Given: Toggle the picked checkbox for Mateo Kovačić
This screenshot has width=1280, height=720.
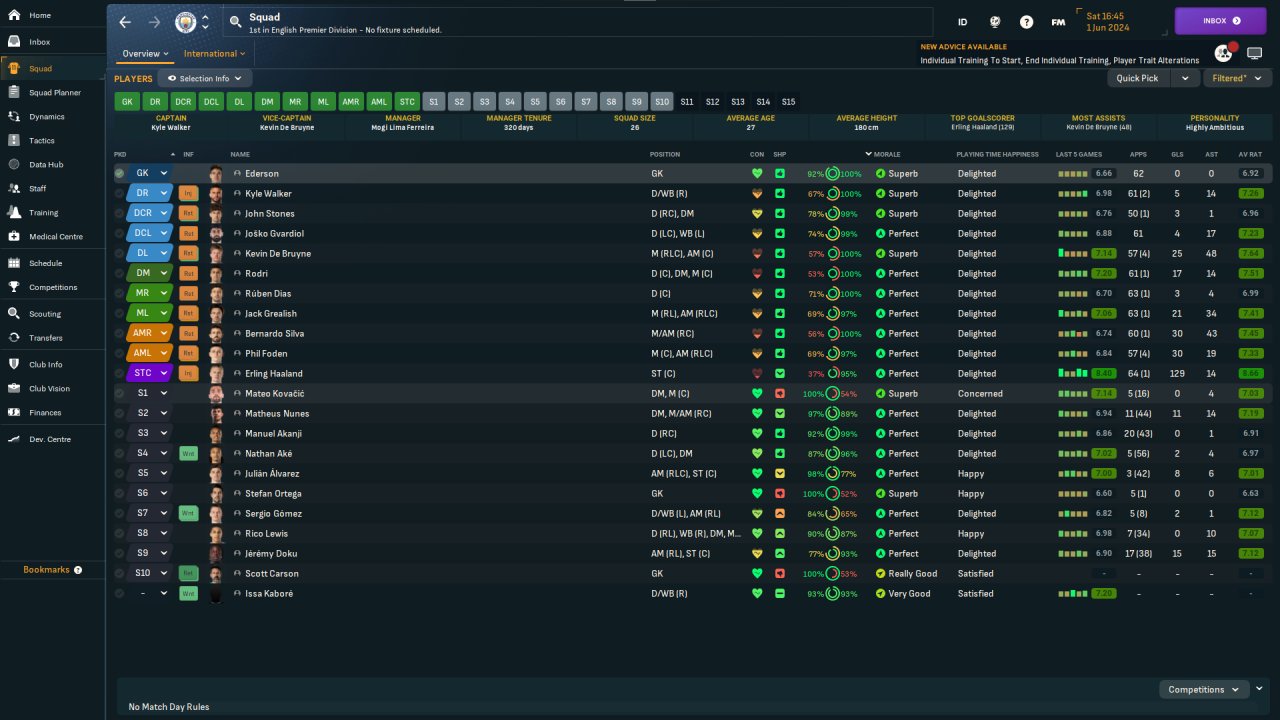Looking at the screenshot, I should [120, 393].
